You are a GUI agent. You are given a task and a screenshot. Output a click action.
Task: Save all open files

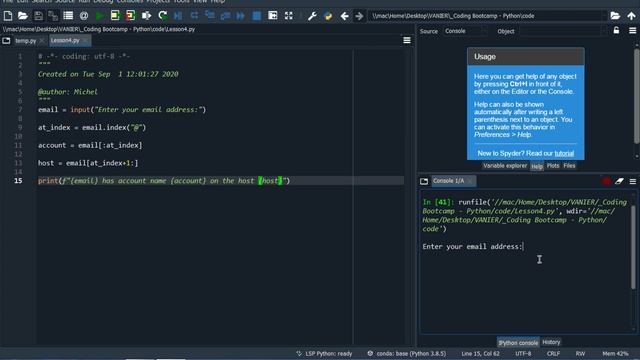click(x=53, y=16)
